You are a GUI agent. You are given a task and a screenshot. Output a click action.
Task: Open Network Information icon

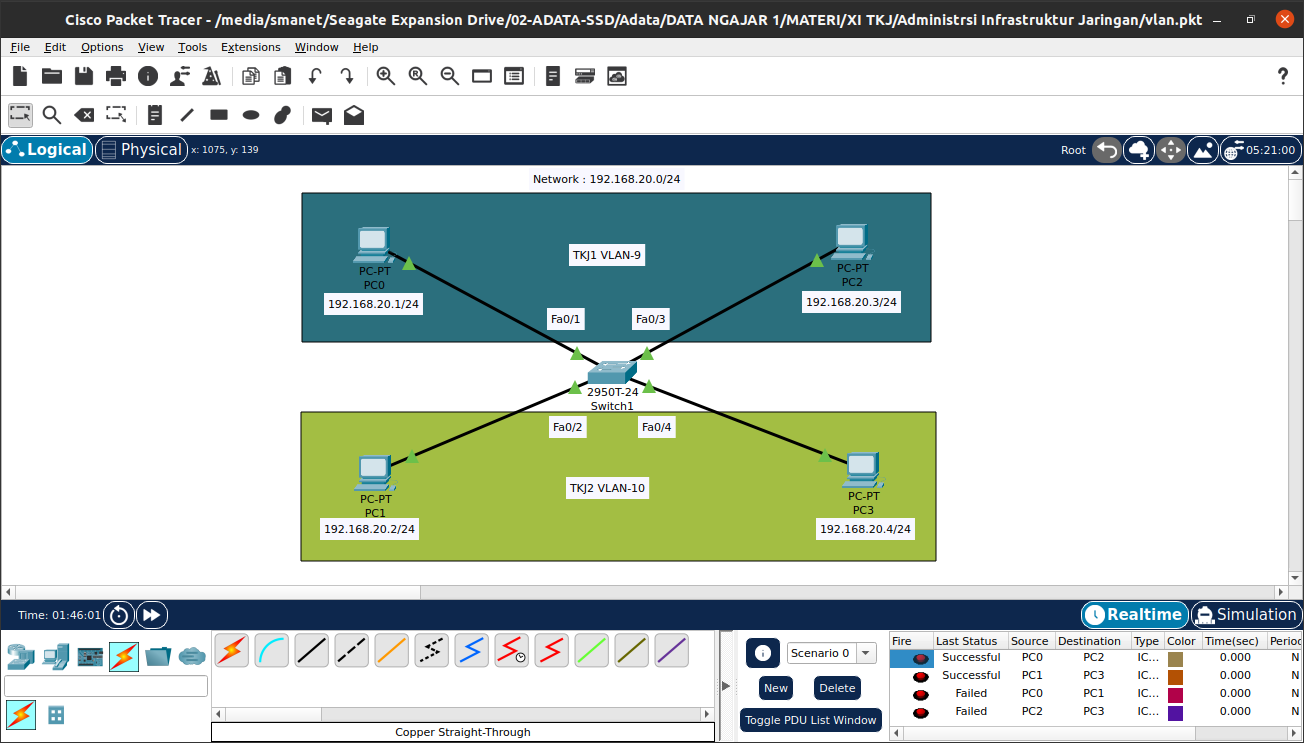click(x=148, y=76)
